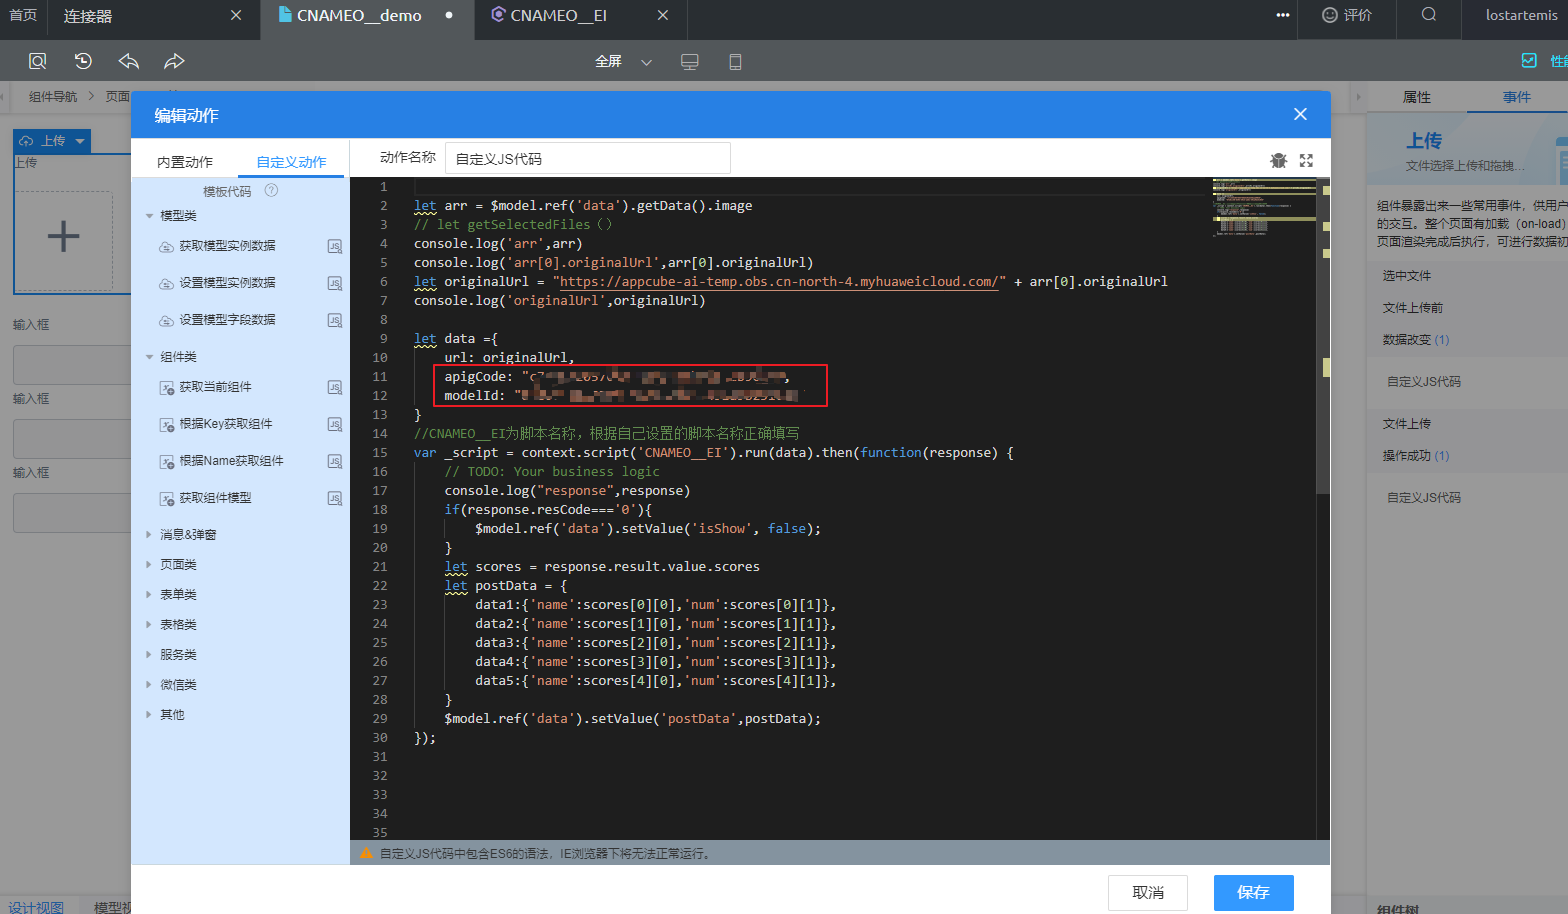Open the history icon in toolbar
This screenshot has height=914, width=1568.
(83, 61)
